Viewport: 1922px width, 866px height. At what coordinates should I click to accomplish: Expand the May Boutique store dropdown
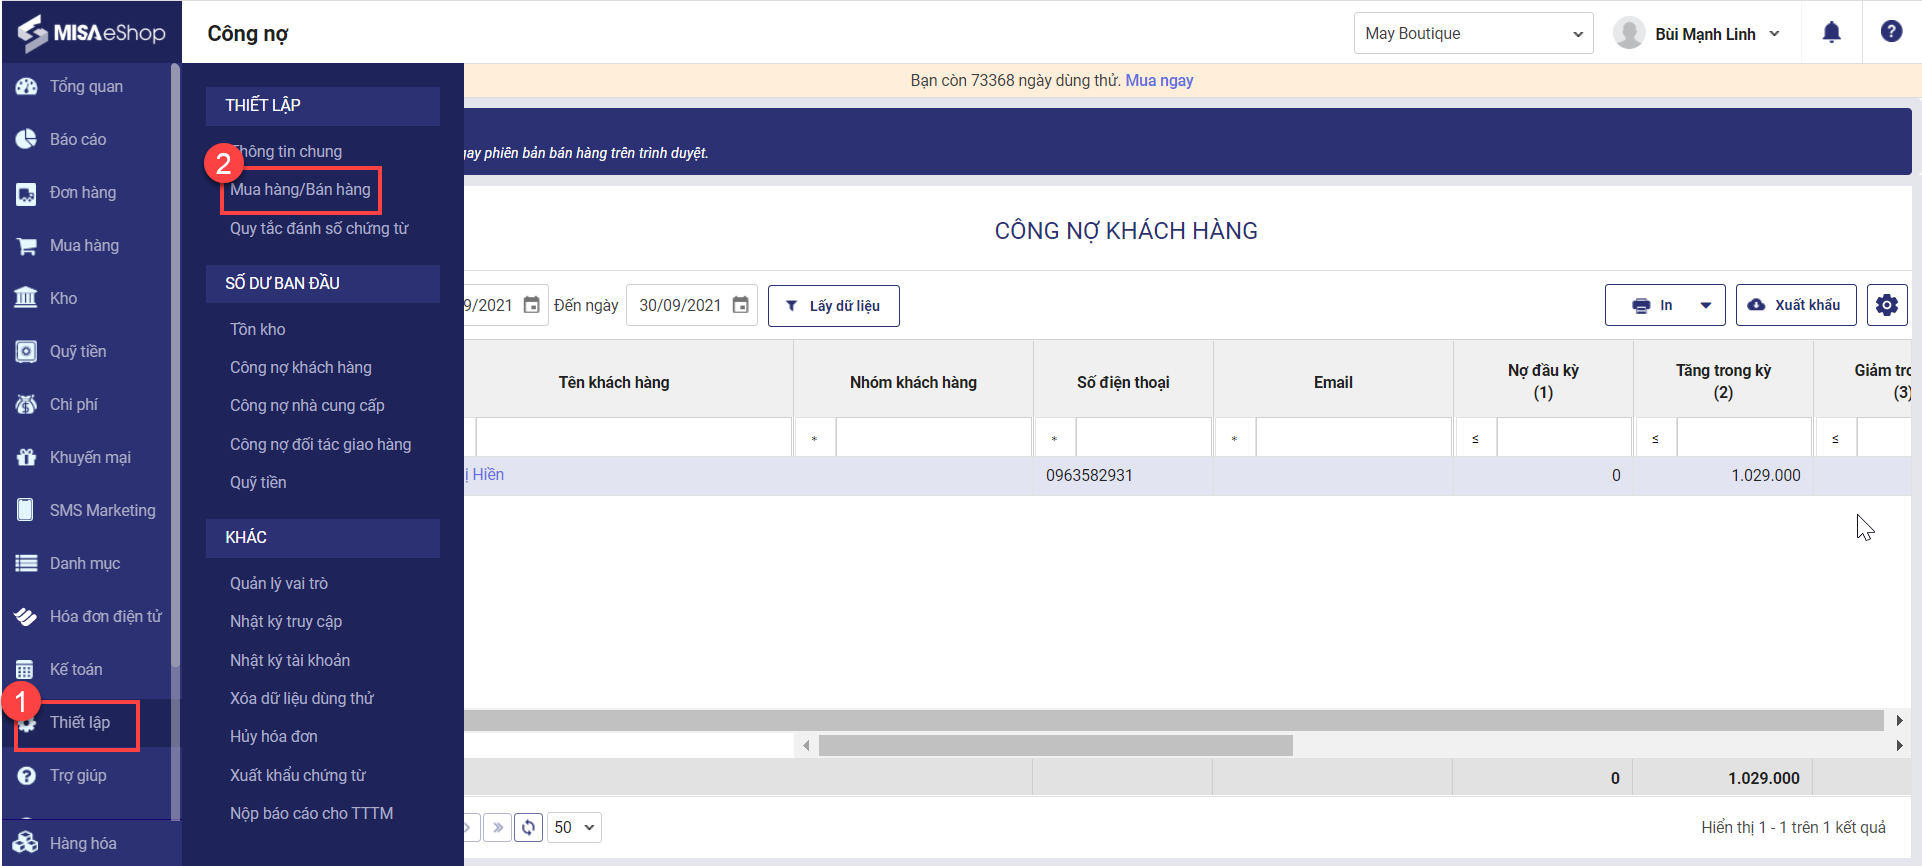1472,33
